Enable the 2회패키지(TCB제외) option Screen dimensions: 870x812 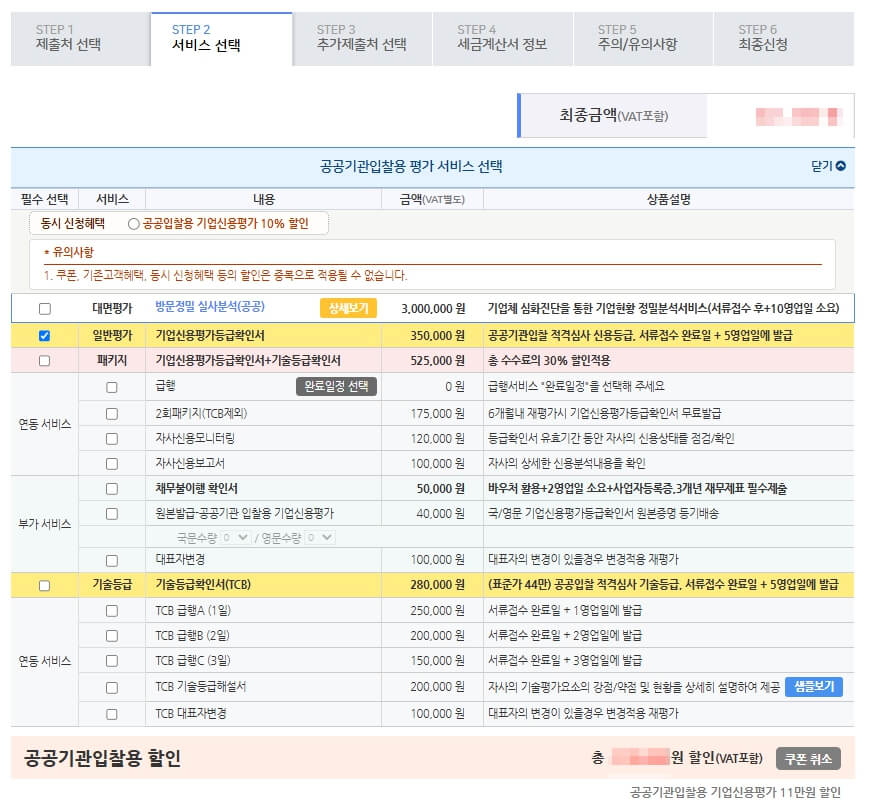coord(110,414)
